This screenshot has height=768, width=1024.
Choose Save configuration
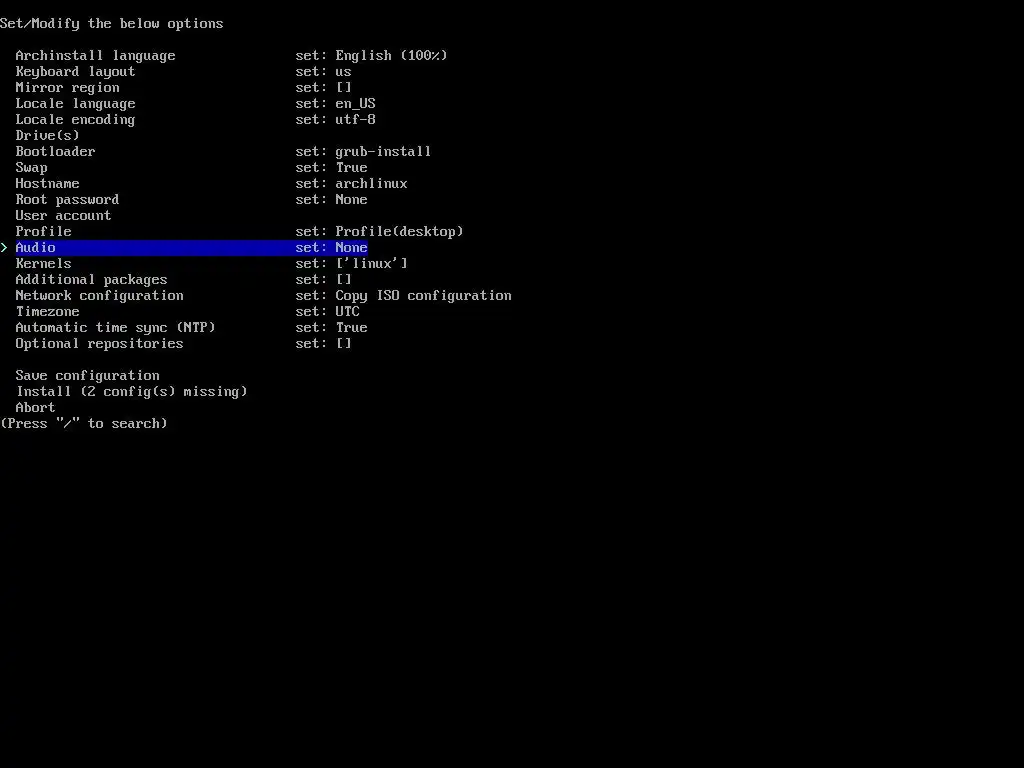pos(88,376)
